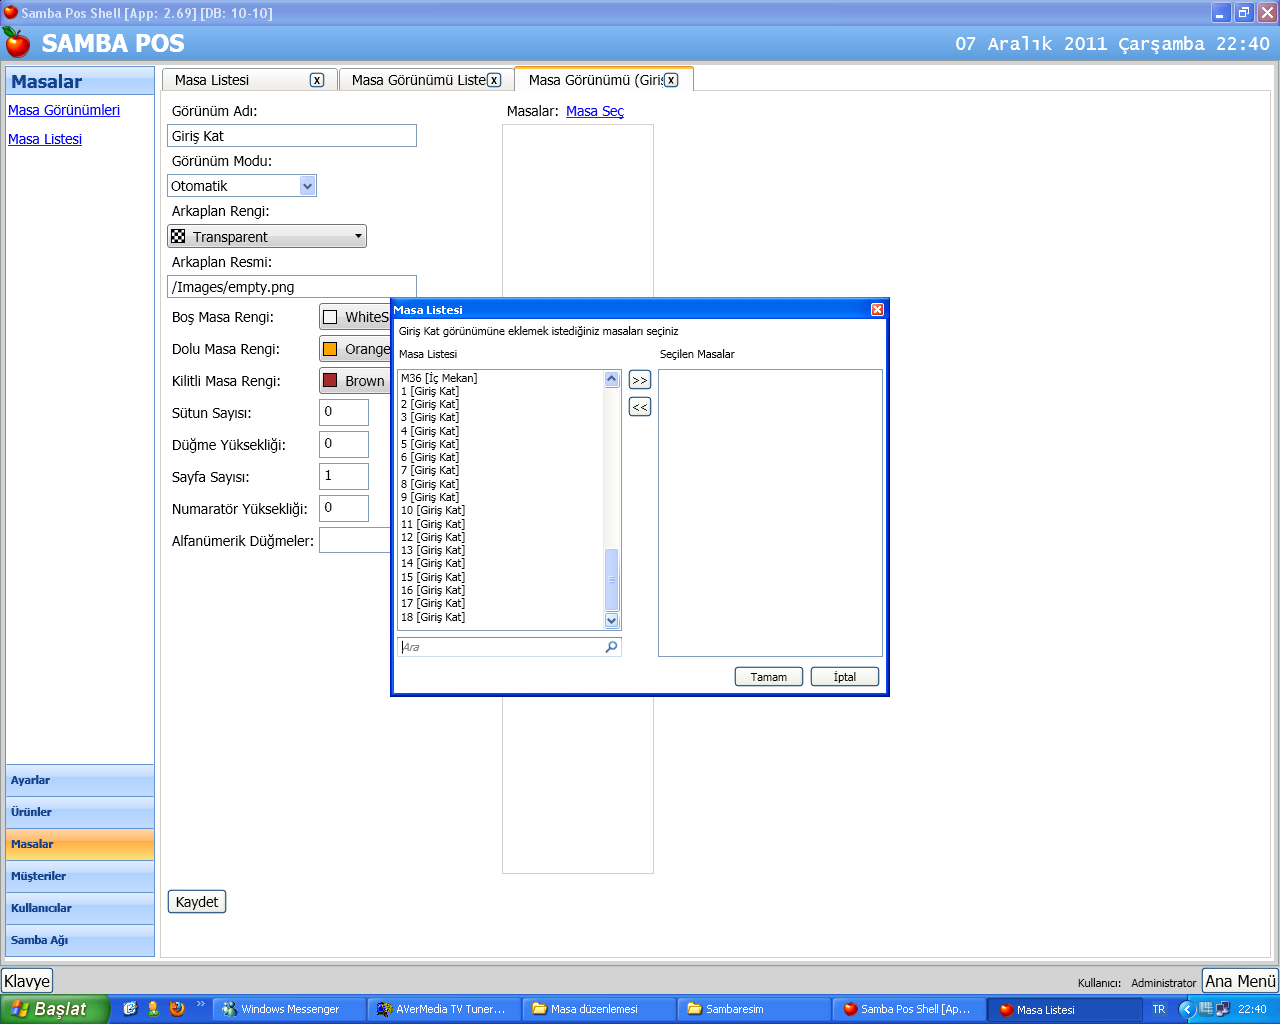Image resolution: width=1280 pixels, height=1024 pixels.
Task: Close the Masa Görünümü (Giriş Kat) tab
Action: tap(671, 80)
